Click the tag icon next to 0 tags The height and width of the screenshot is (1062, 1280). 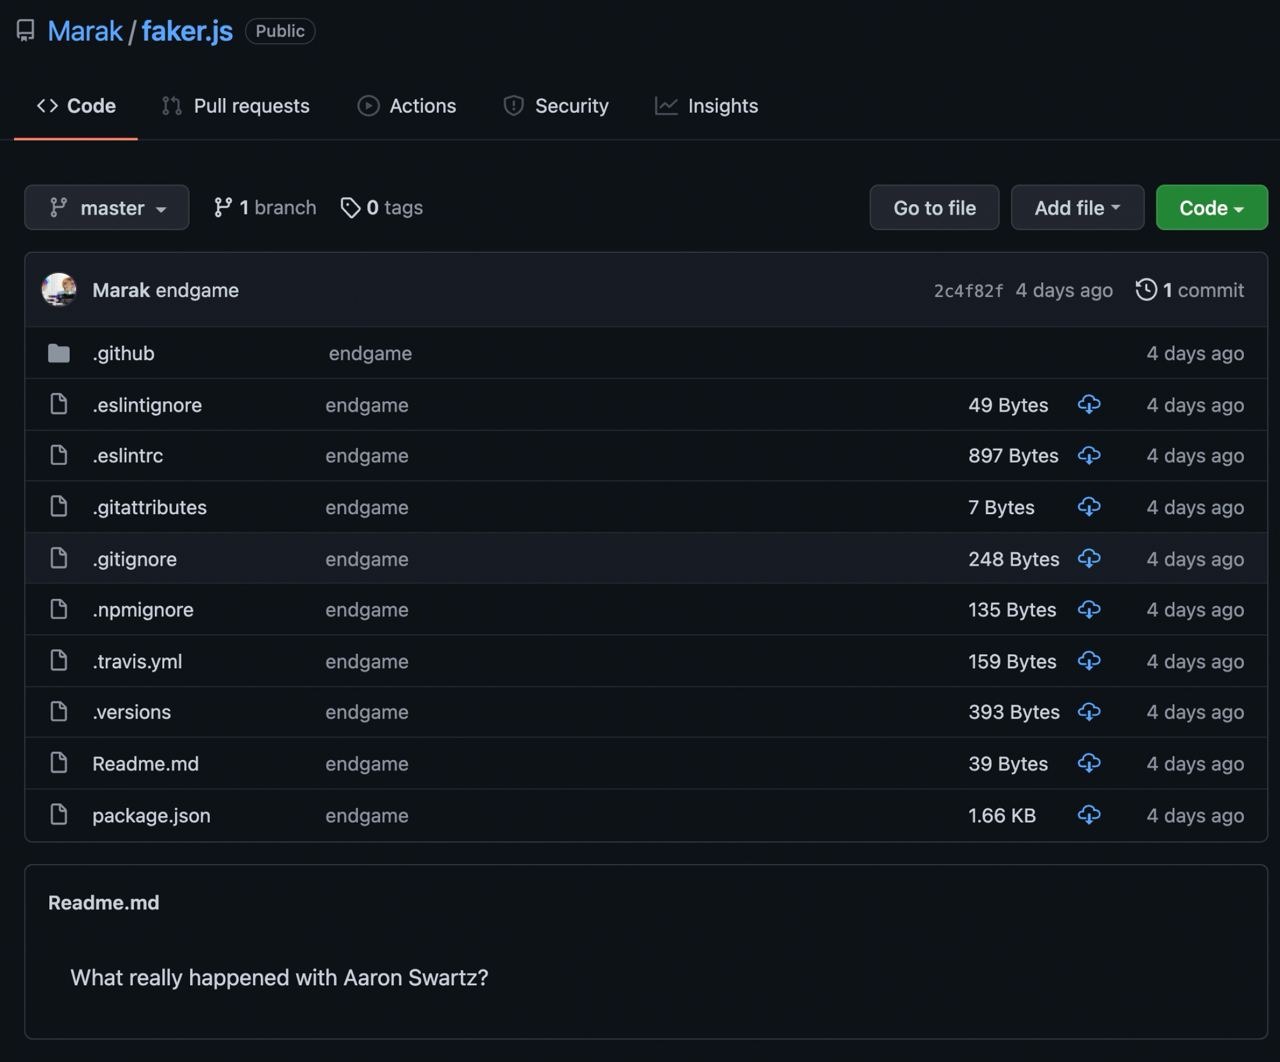click(350, 208)
